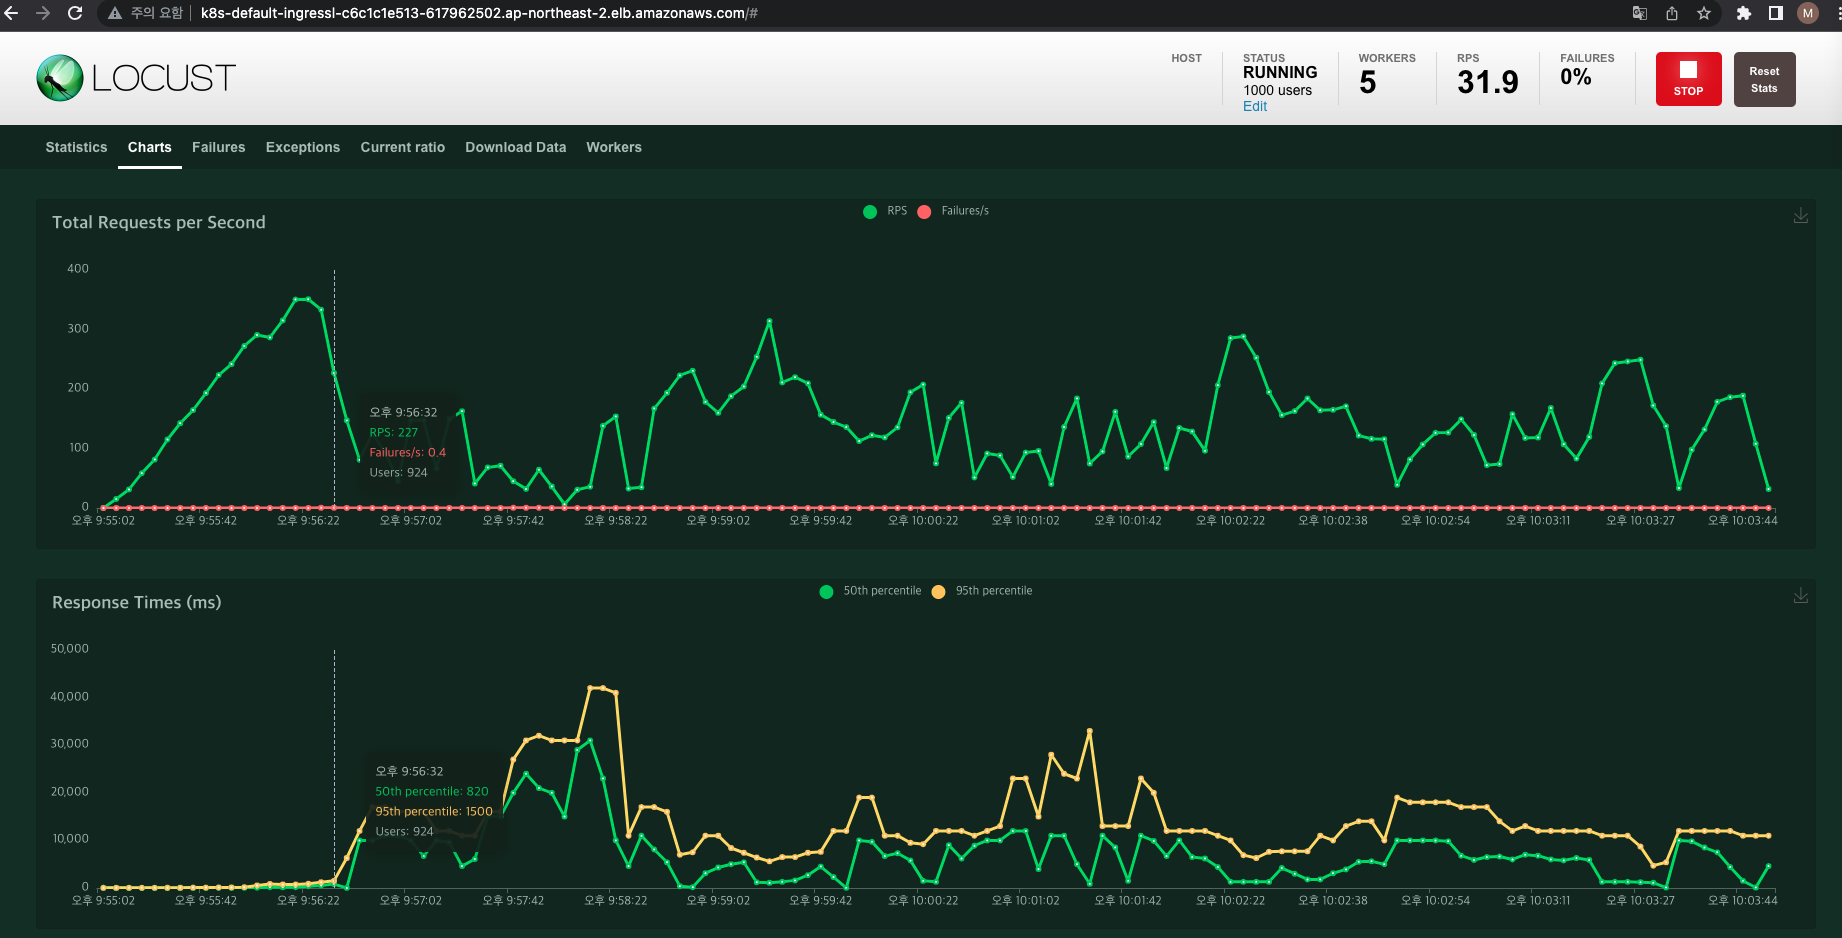Click the Locust logo
The image size is (1842, 938).
tap(136, 78)
